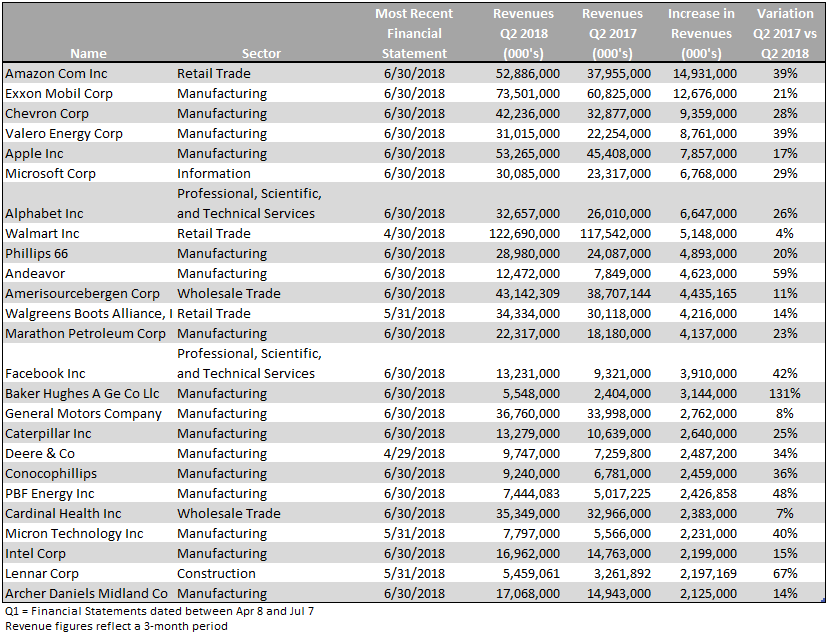Click the 48% variation cell
The height and width of the screenshot is (635, 829).
[785, 494]
